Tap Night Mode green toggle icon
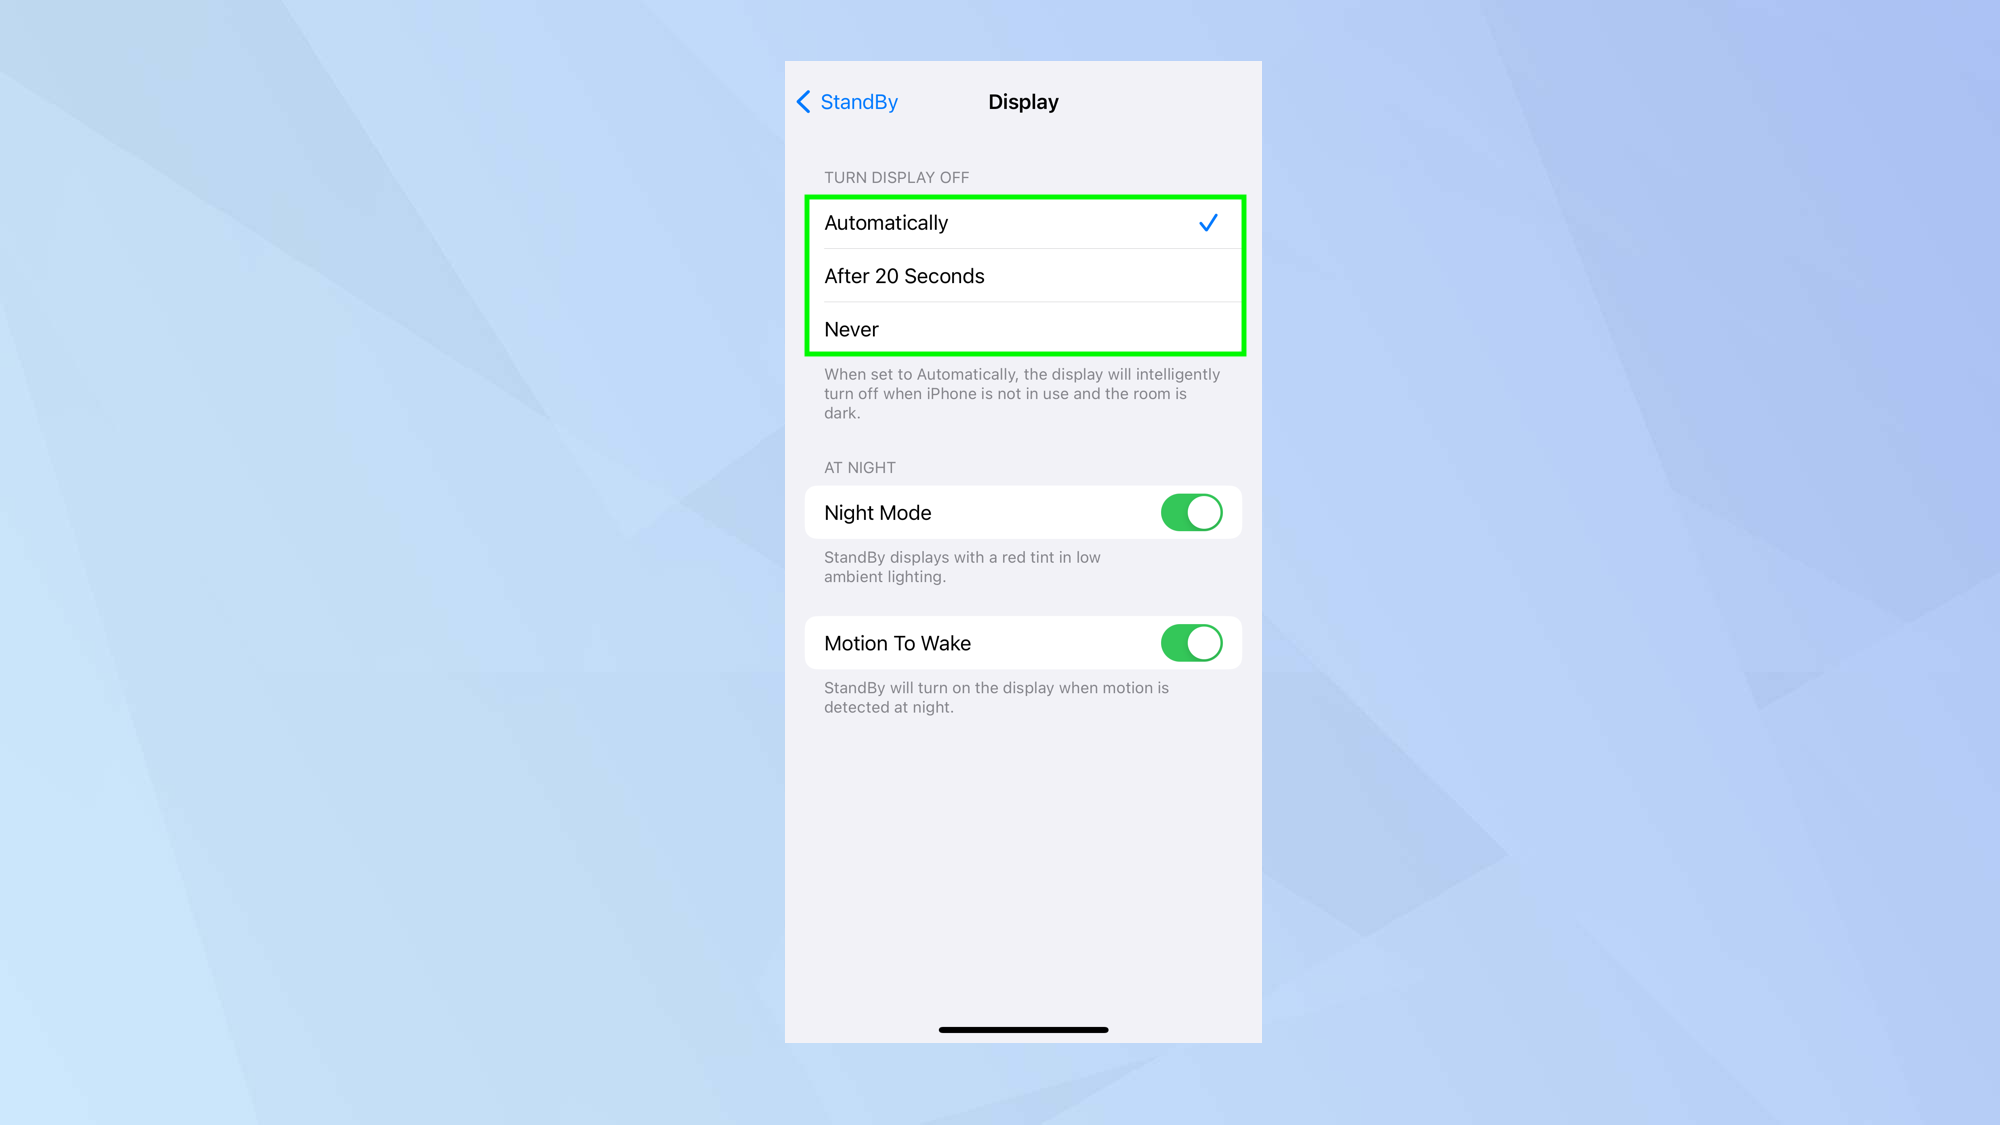Image resolution: width=2000 pixels, height=1125 pixels. (1190, 512)
